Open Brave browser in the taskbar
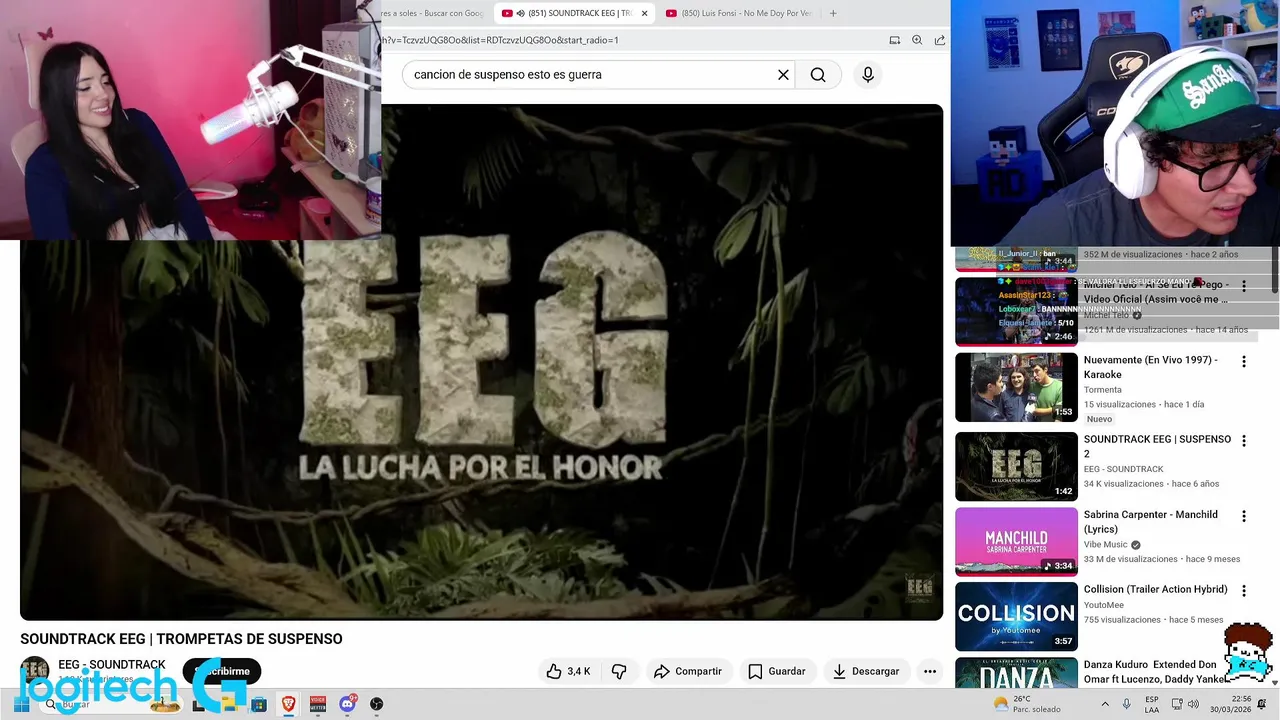This screenshot has height=720, width=1280. tap(288, 704)
